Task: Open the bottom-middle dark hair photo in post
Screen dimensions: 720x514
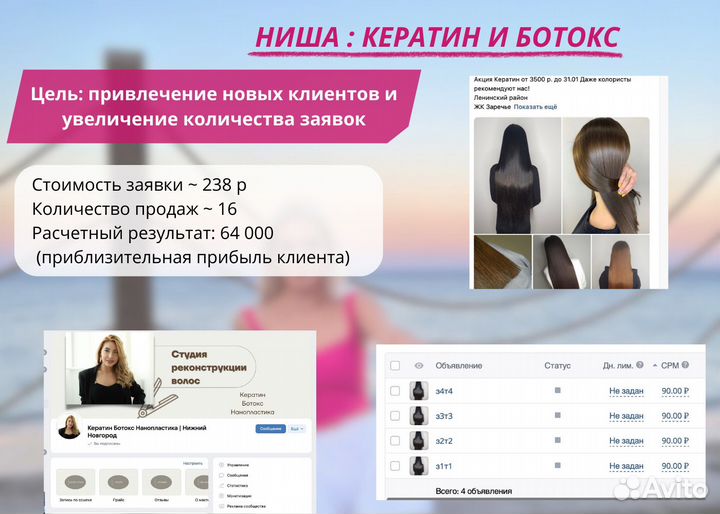Action: click(x=562, y=262)
